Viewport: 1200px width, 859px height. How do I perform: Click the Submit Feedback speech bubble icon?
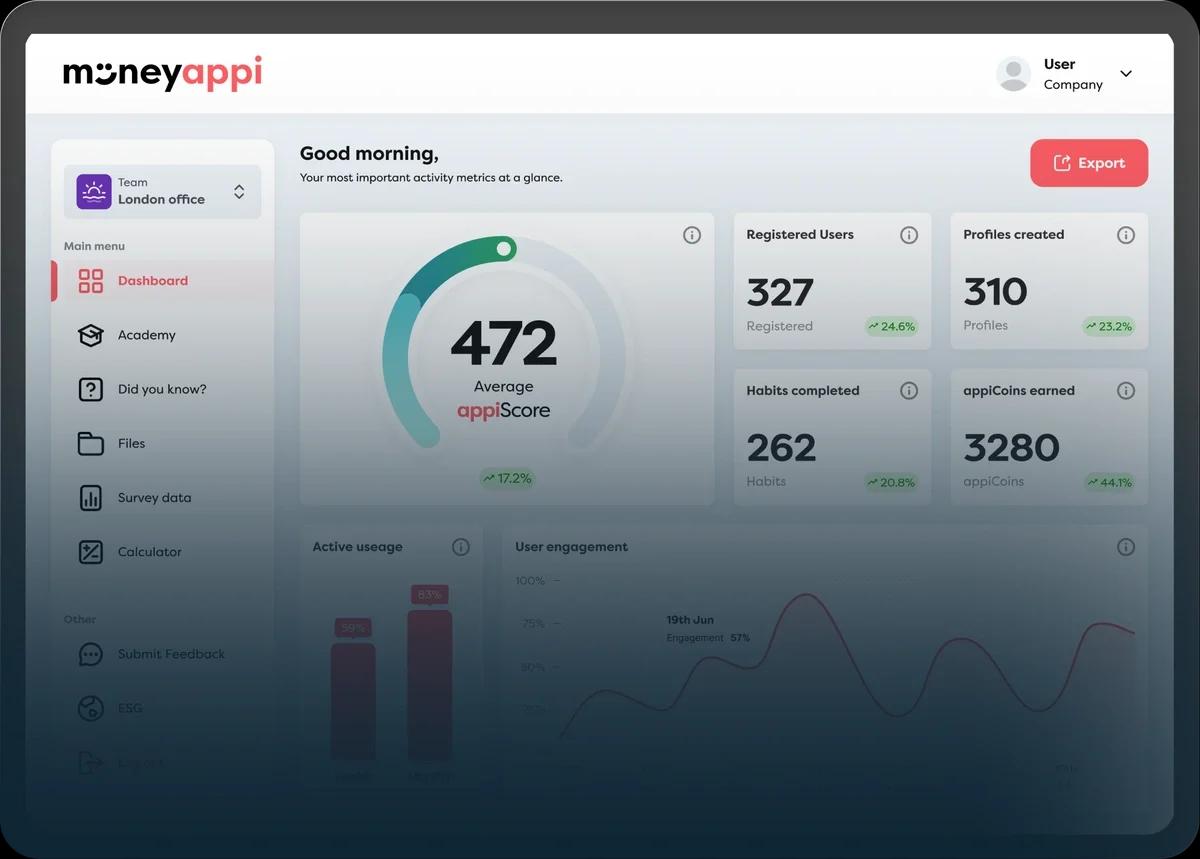pos(91,654)
